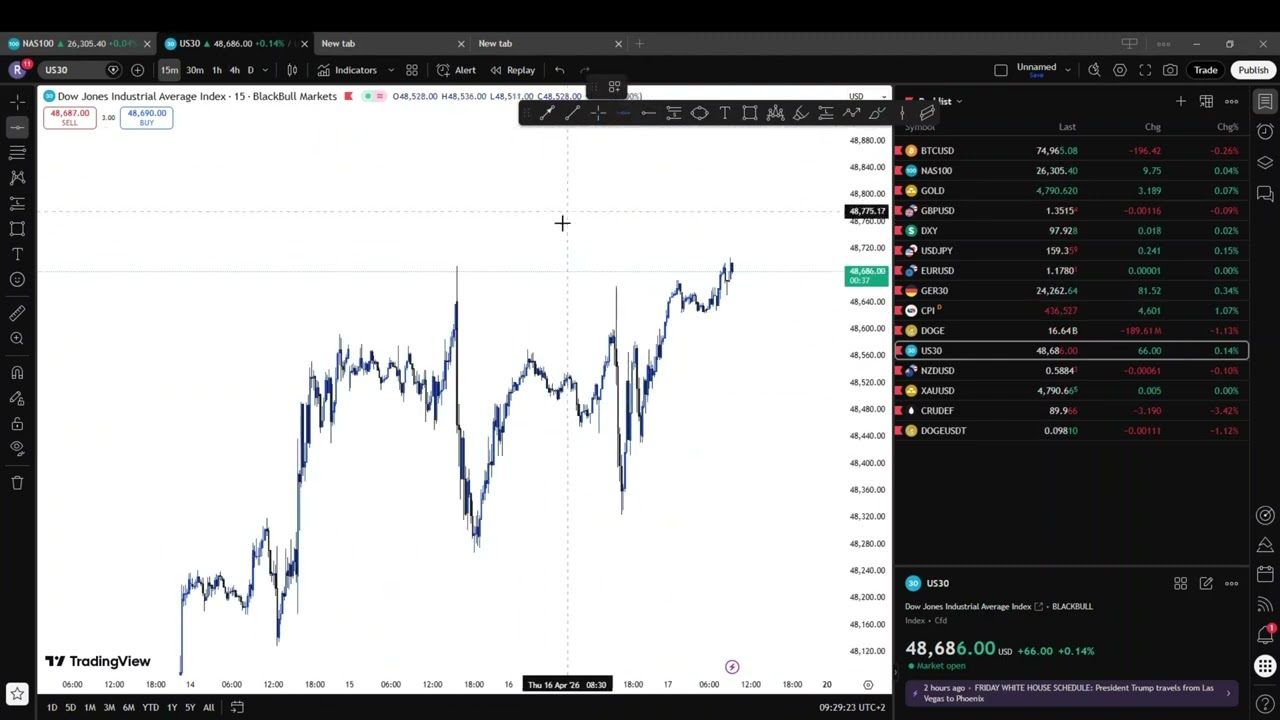This screenshot has width=1280, height=720.
Task: Expand the watchlist name dropdown
Action: [x=959, y=101]
